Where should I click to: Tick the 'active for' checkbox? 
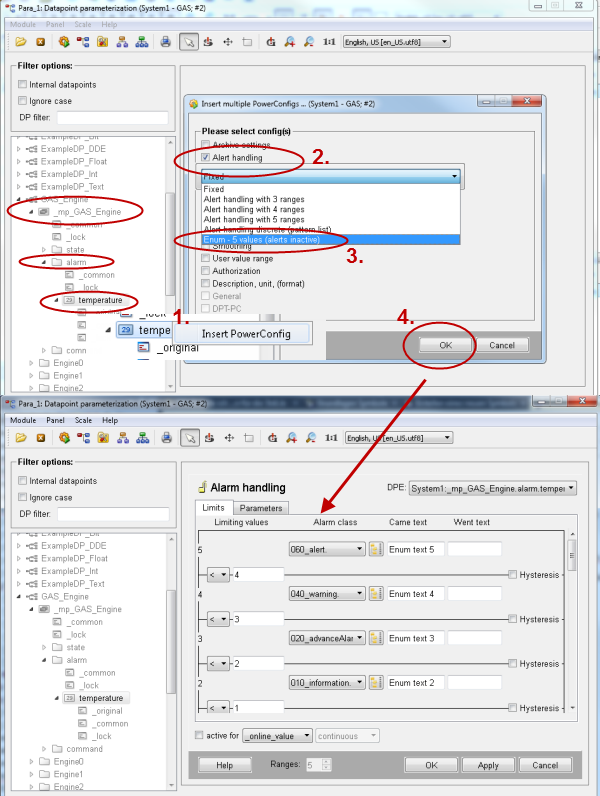pyautogui.click(x=199, y=736)
